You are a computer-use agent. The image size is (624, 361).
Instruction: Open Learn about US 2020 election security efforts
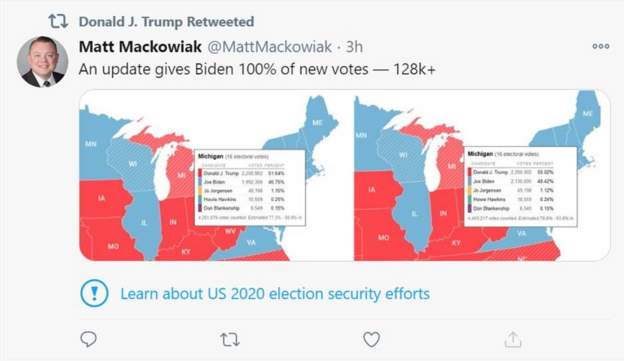[x=275, y=294]
